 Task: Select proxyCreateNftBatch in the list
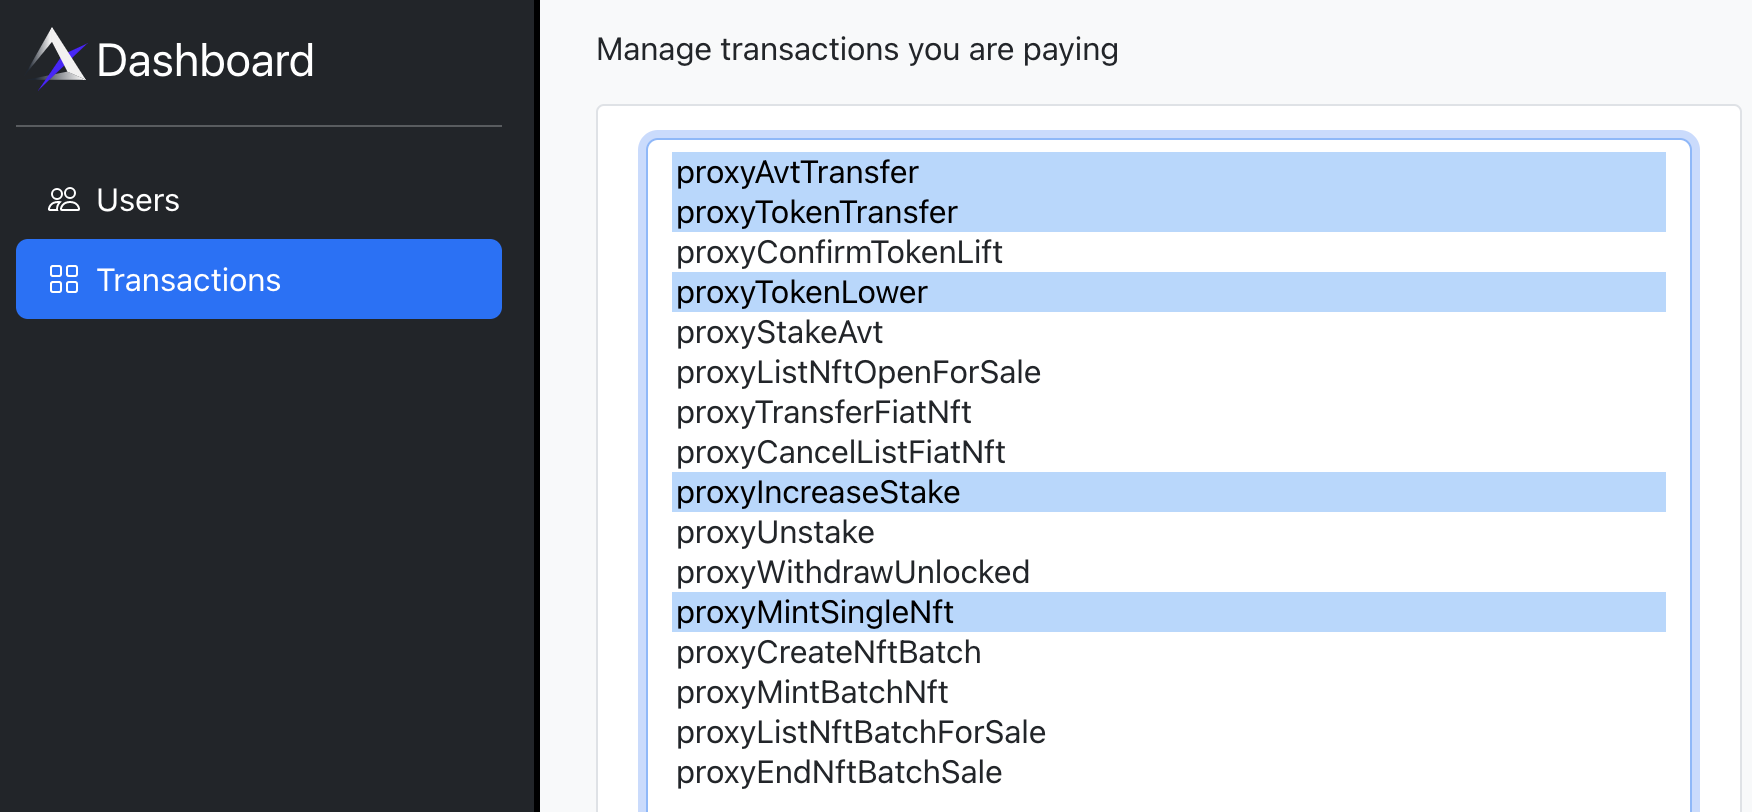click(828, 652)
